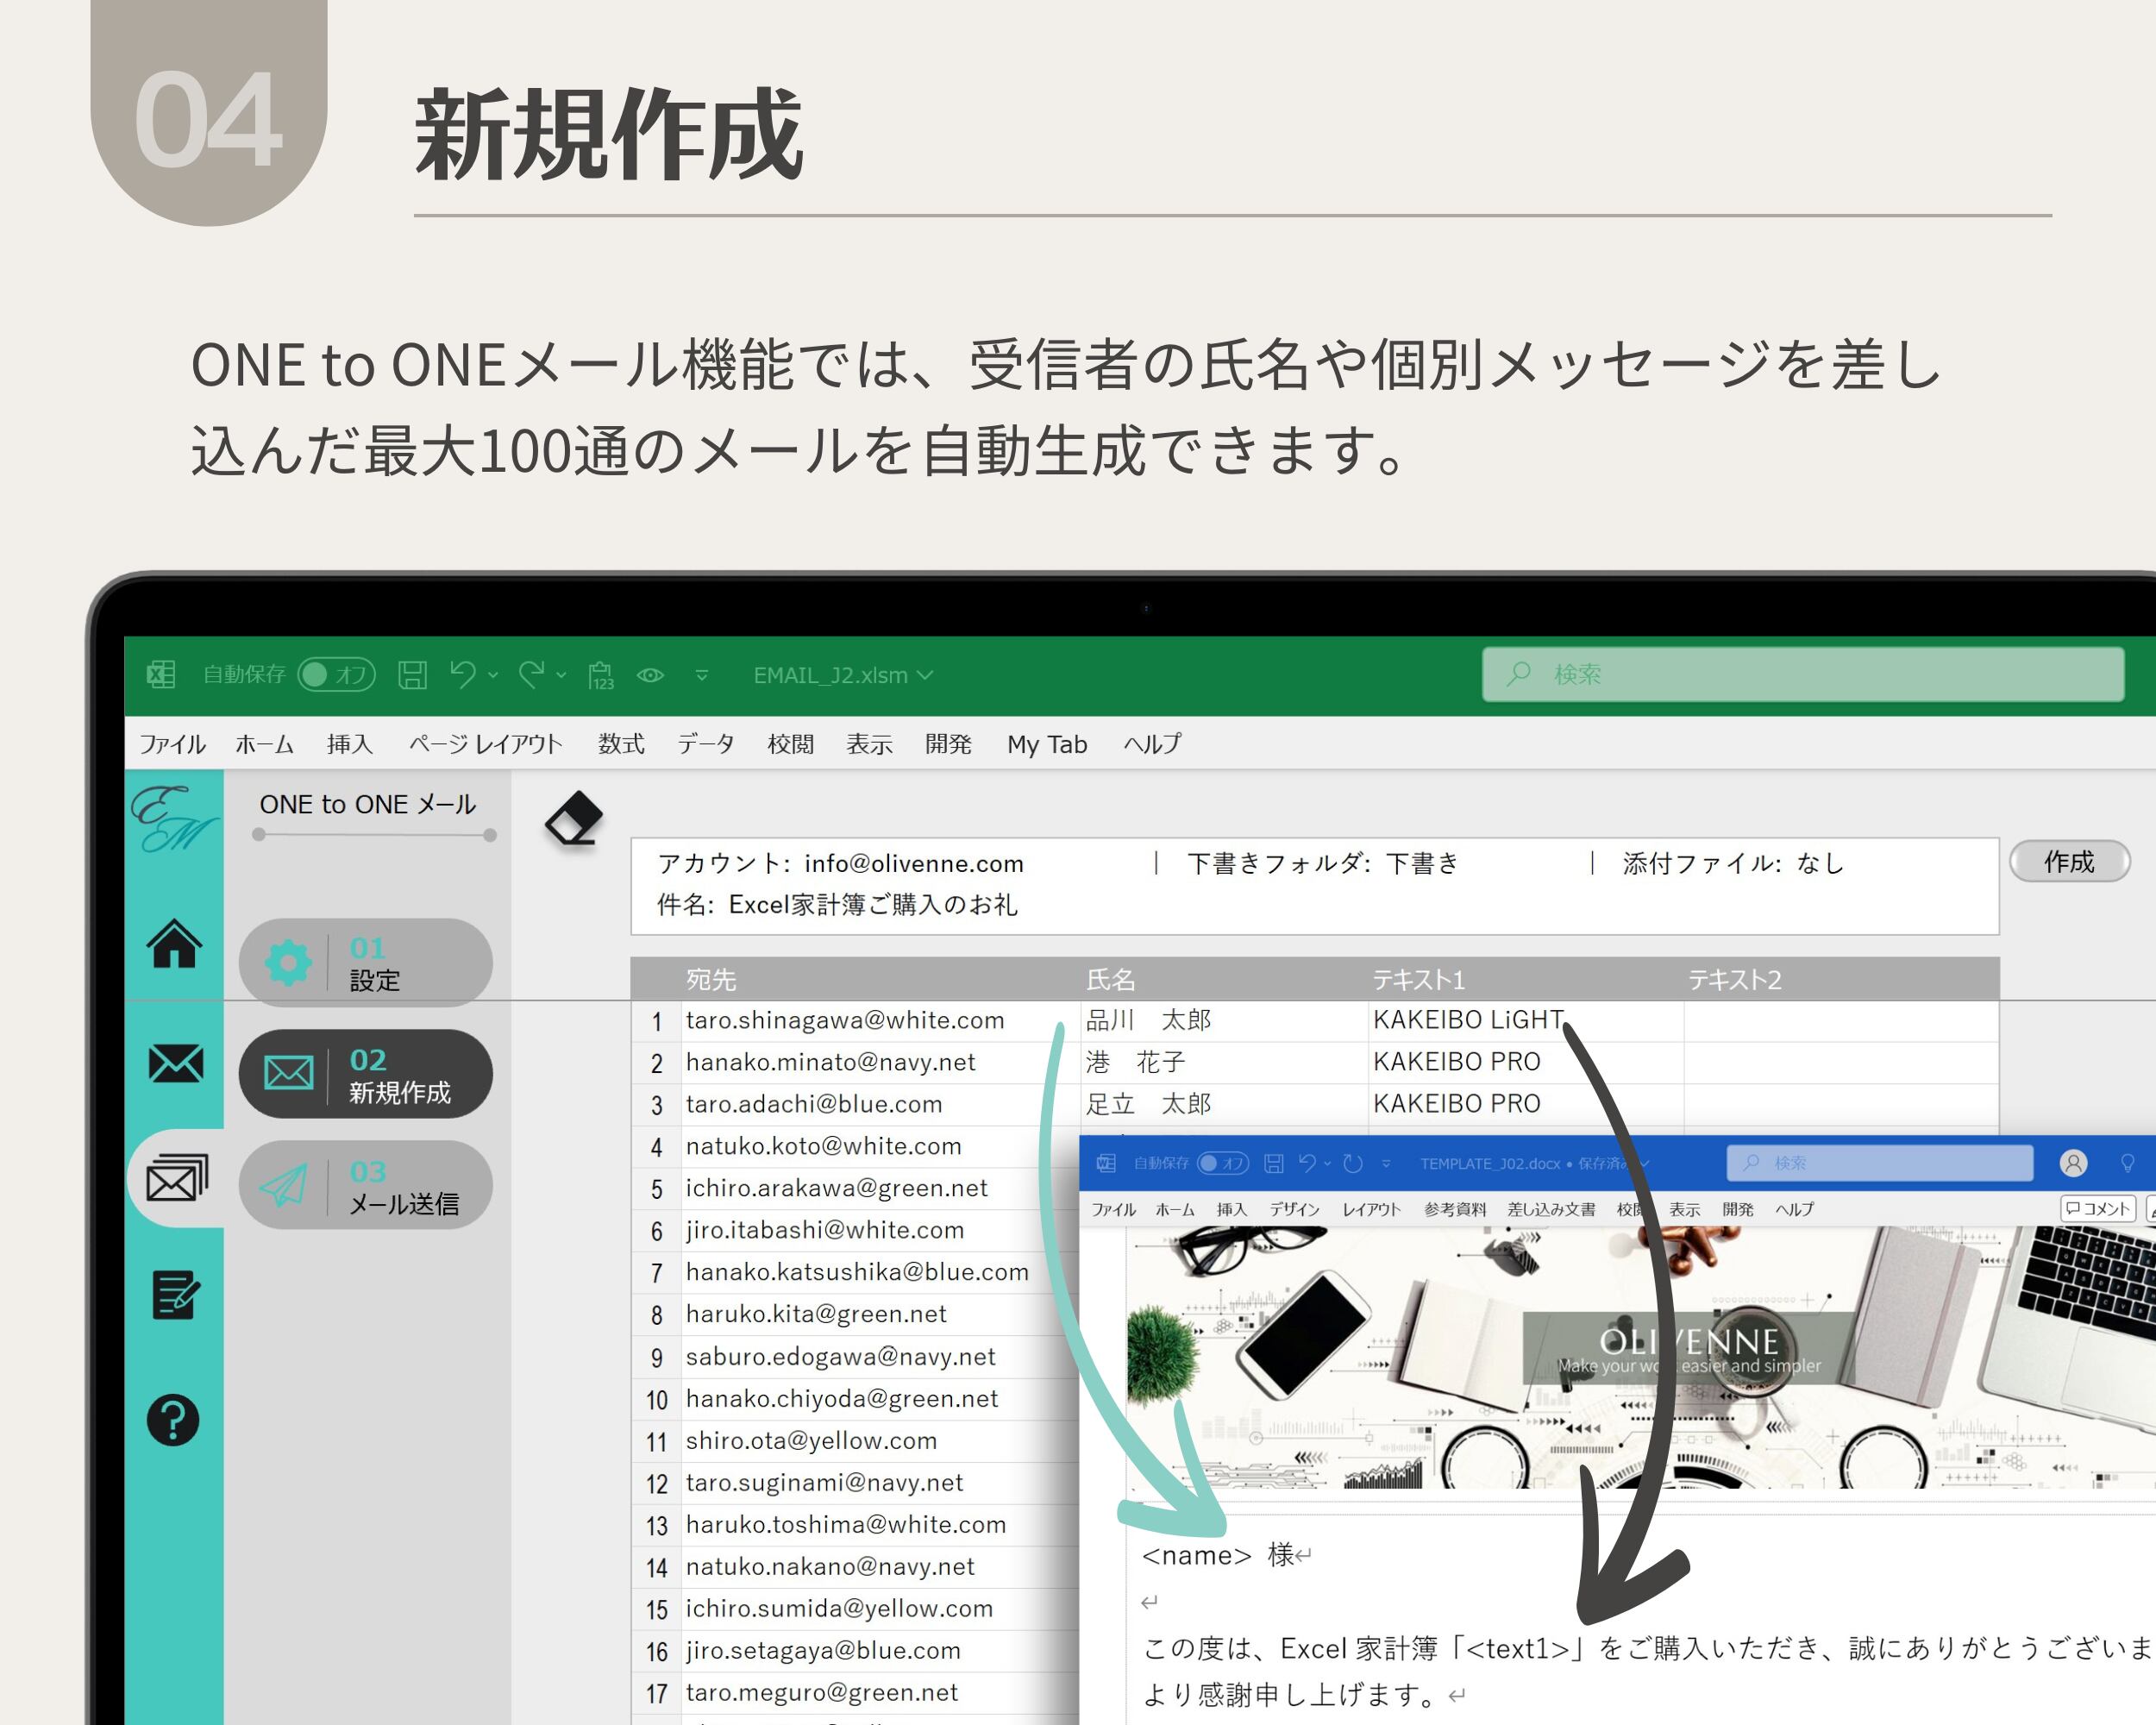Screen dimensions: 2156x1725
Task: Select the stacked envelopes sidebar icon
Action: click(x=176, y=1178)
